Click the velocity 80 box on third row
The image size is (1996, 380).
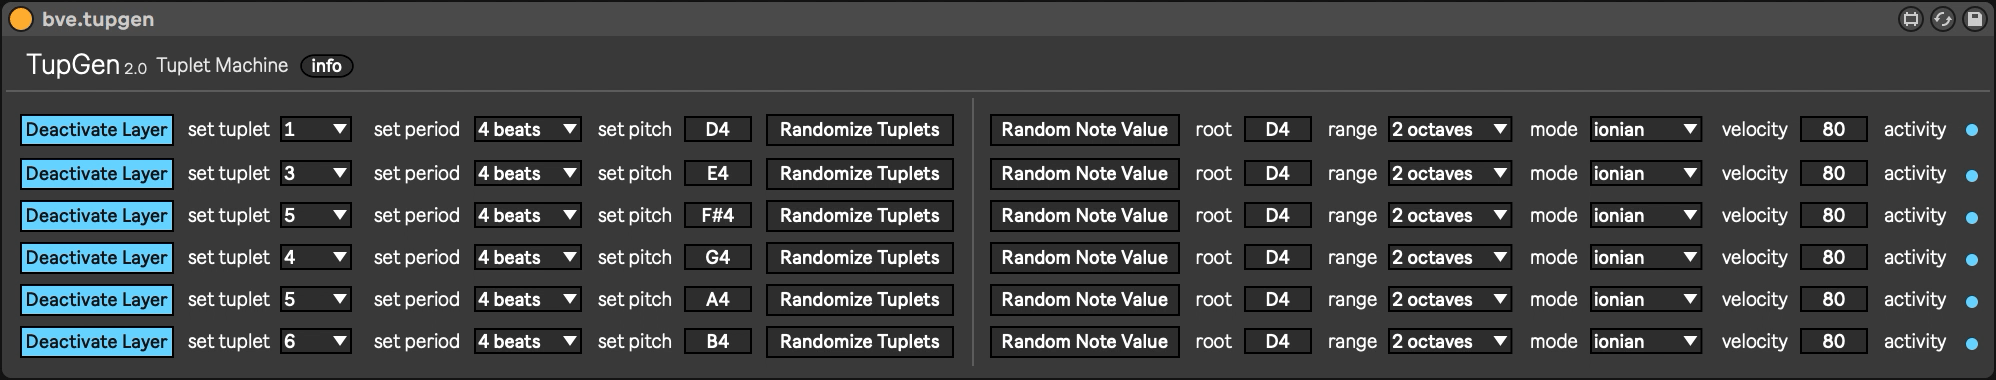[1833, 215]
